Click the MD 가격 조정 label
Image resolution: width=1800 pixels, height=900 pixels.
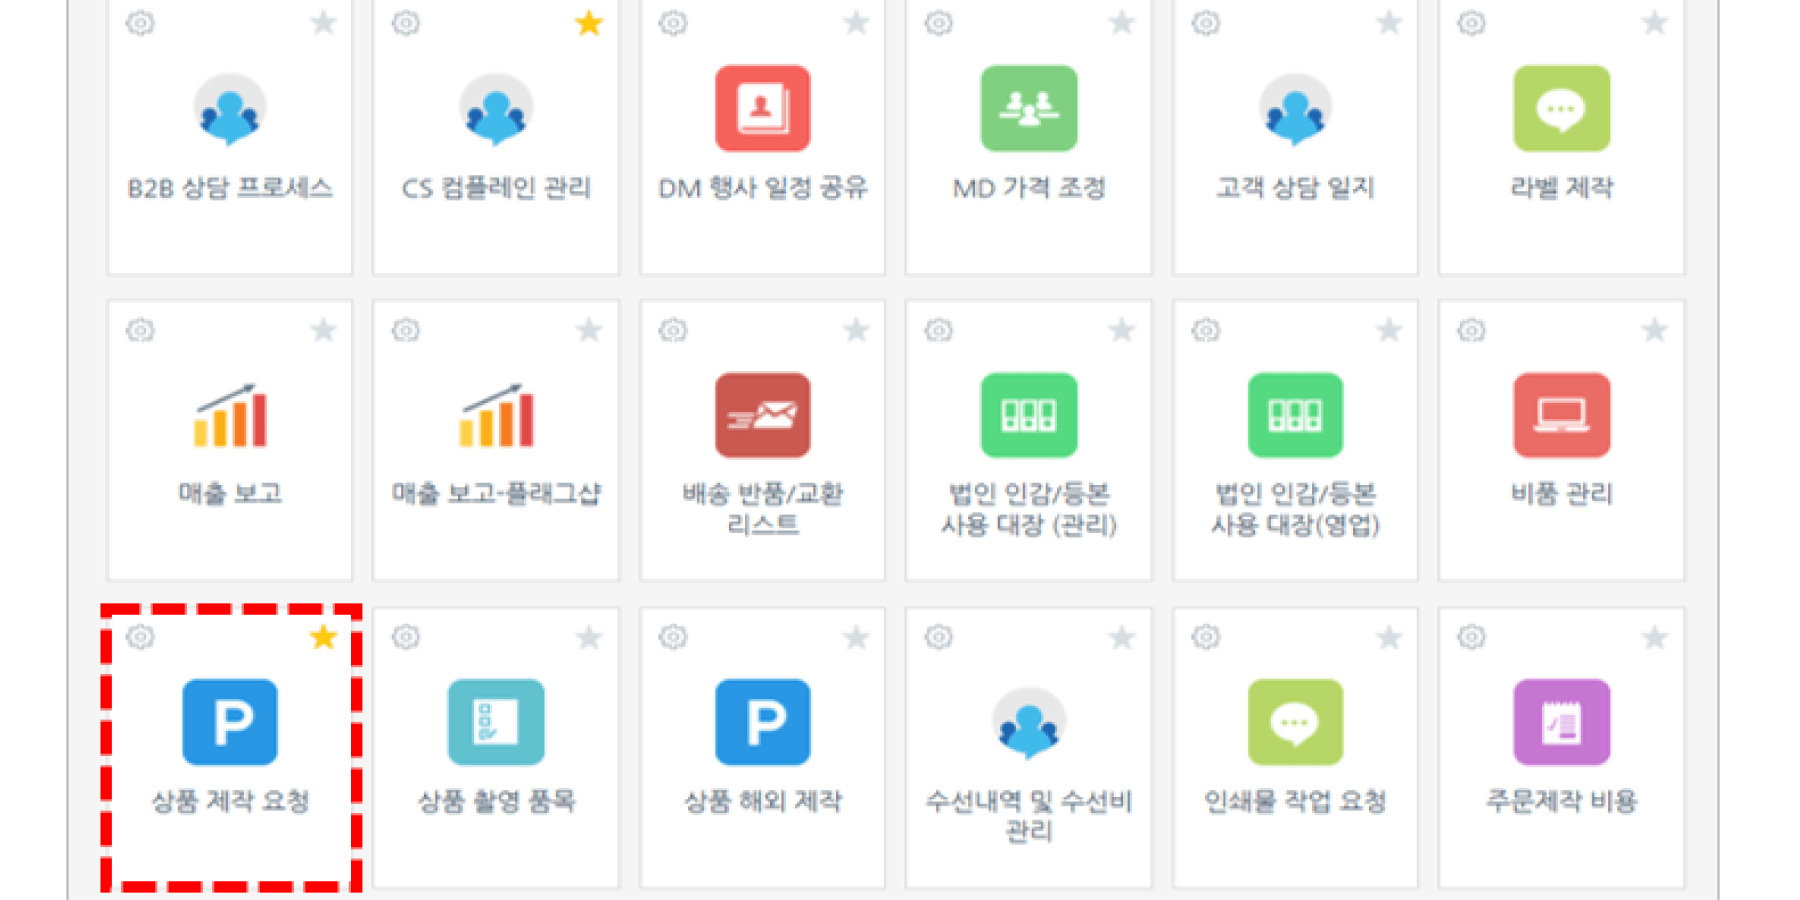(x=1029, y=187)
